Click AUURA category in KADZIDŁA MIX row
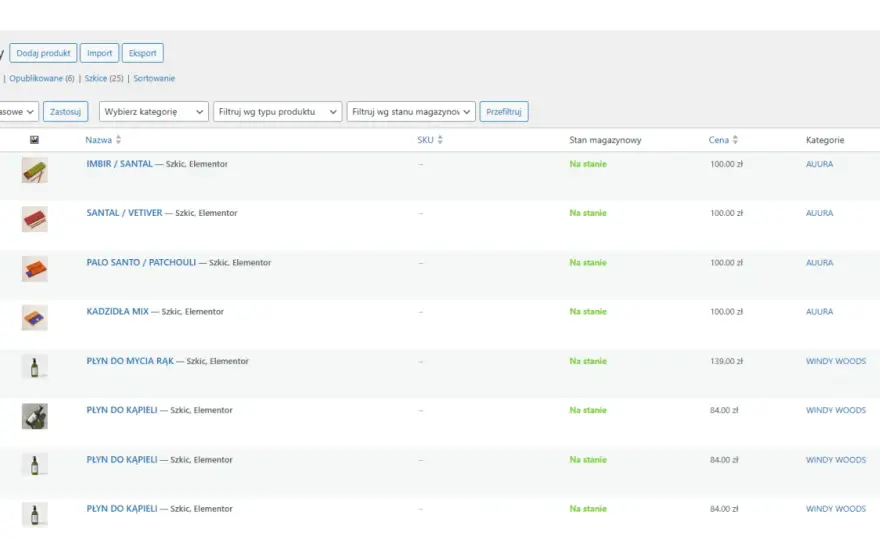This screenshot has height=540, width=880. 819,312
